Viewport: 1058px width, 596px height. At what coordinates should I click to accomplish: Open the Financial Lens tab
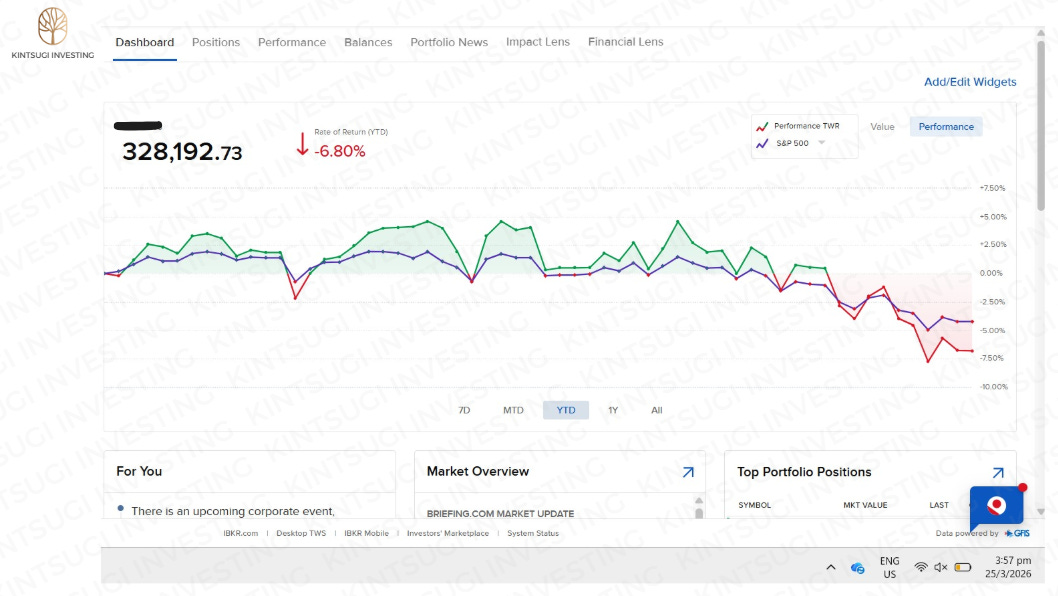pos(625,42)
